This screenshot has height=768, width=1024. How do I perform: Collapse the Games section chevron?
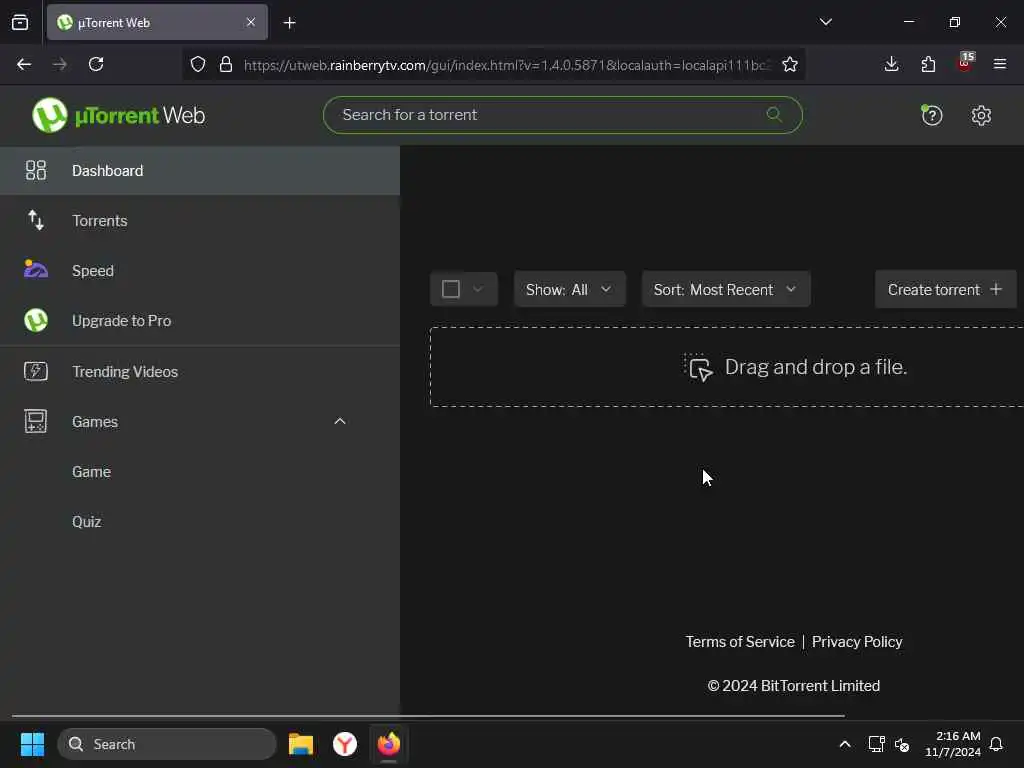(x=340, y=421)
